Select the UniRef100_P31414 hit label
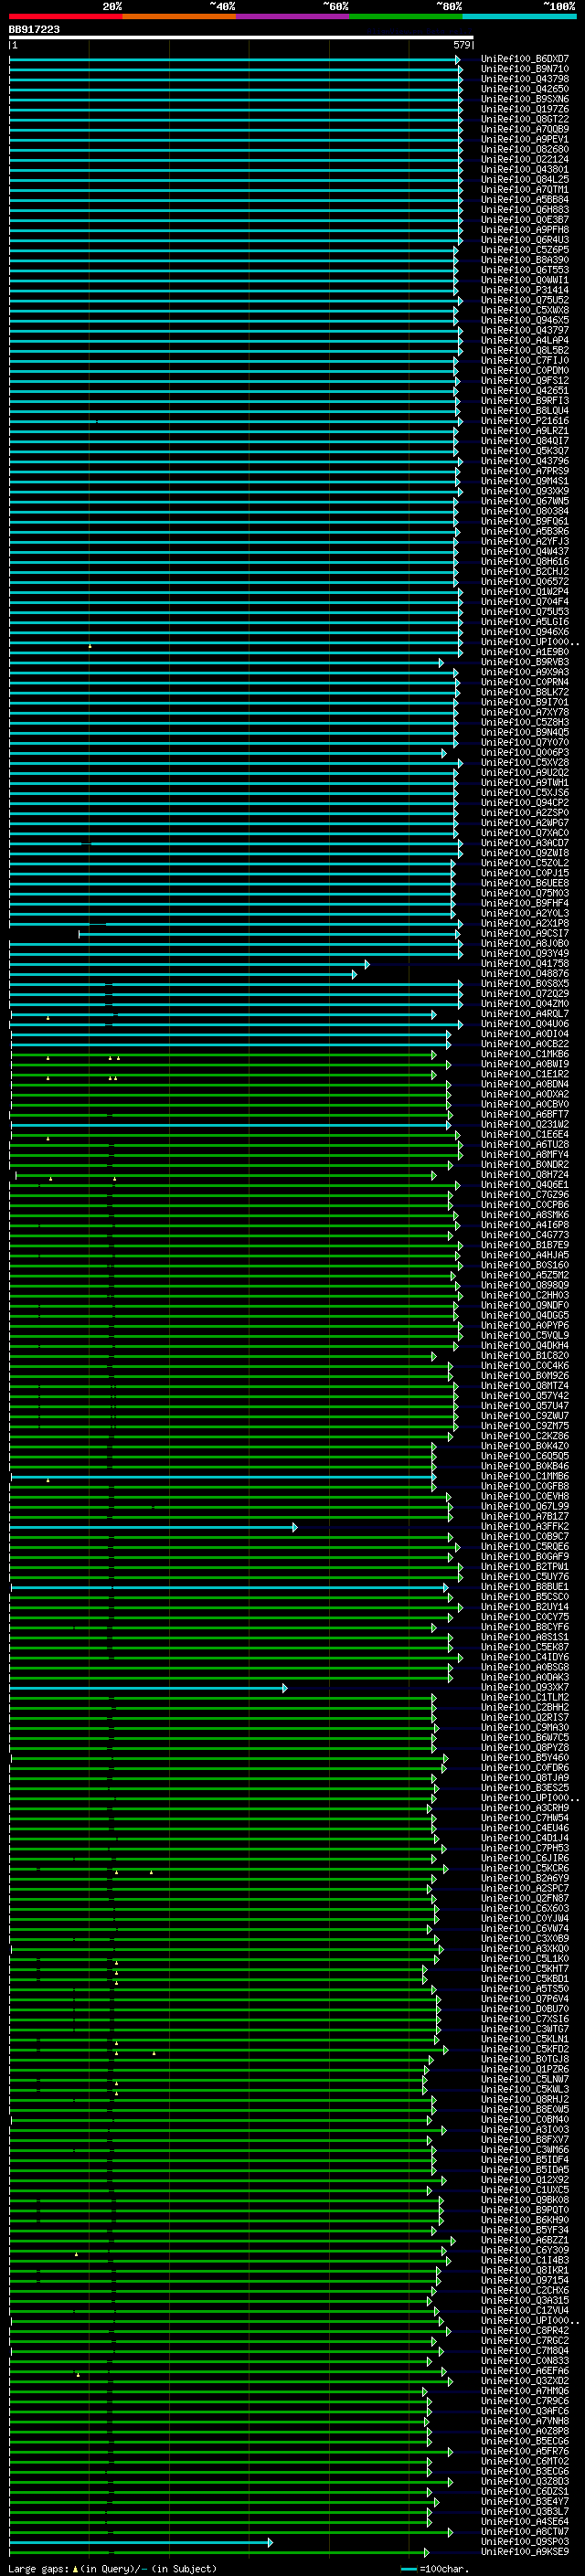The height and width of the screenshot is (2576, 585). [525, 290]
